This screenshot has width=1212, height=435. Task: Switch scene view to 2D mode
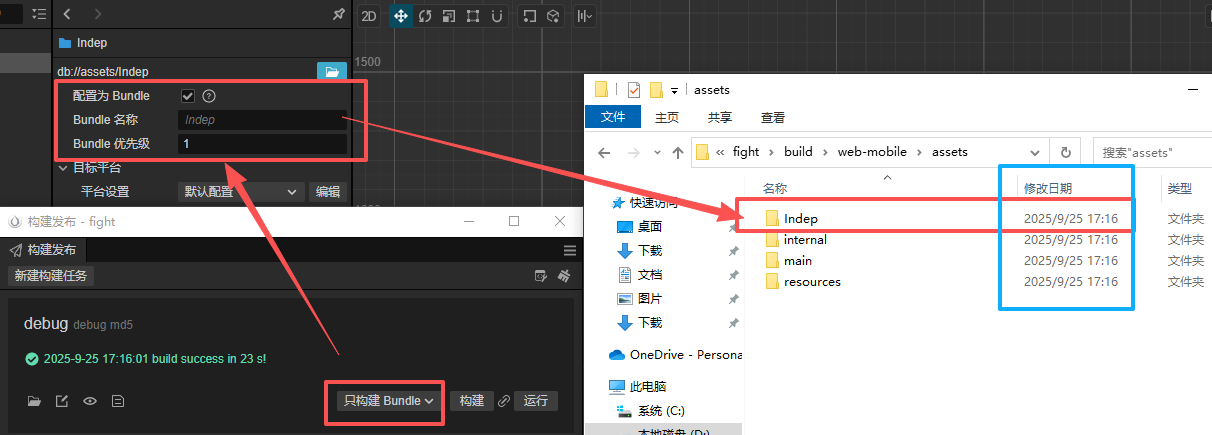[x=369, y=15]
